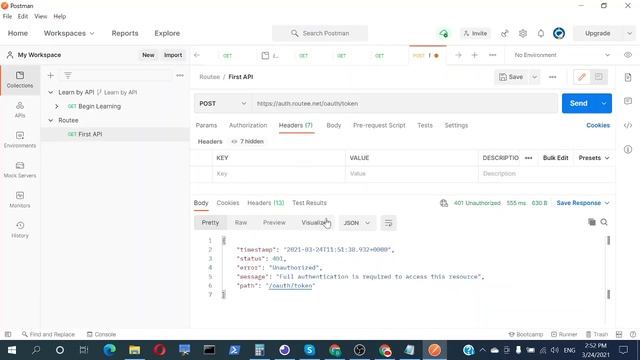
Task: Open the Workspaces dropdown
Action: pos(69,33)
